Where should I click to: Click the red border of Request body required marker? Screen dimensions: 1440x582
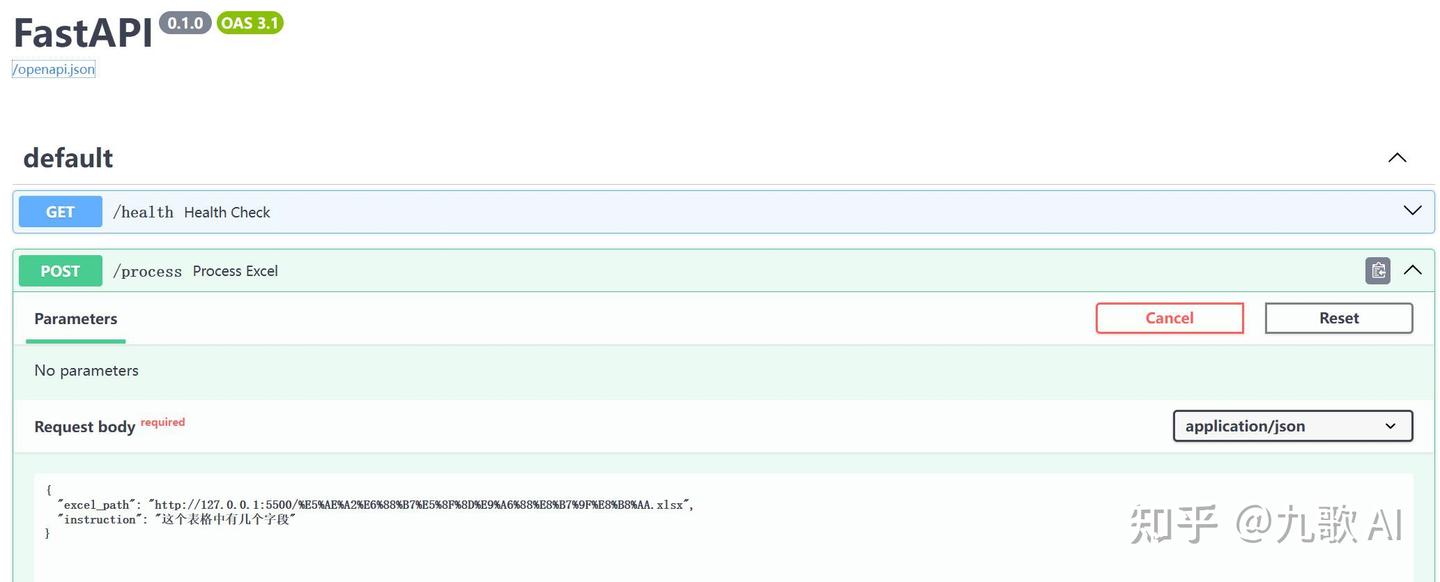[x=162, y=422]
